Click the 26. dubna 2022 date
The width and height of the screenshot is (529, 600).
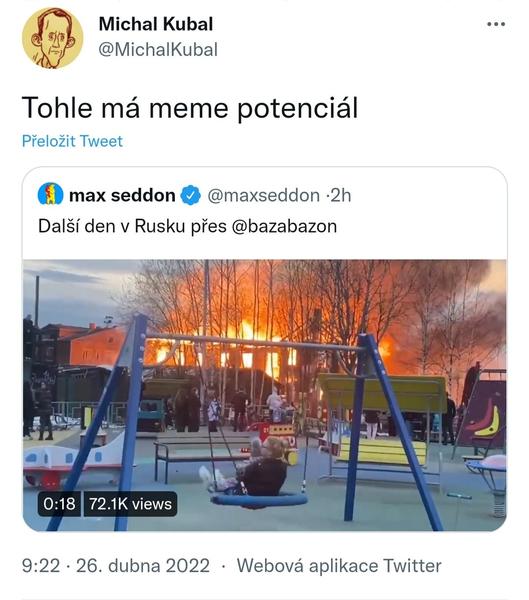tap(143, 566)
